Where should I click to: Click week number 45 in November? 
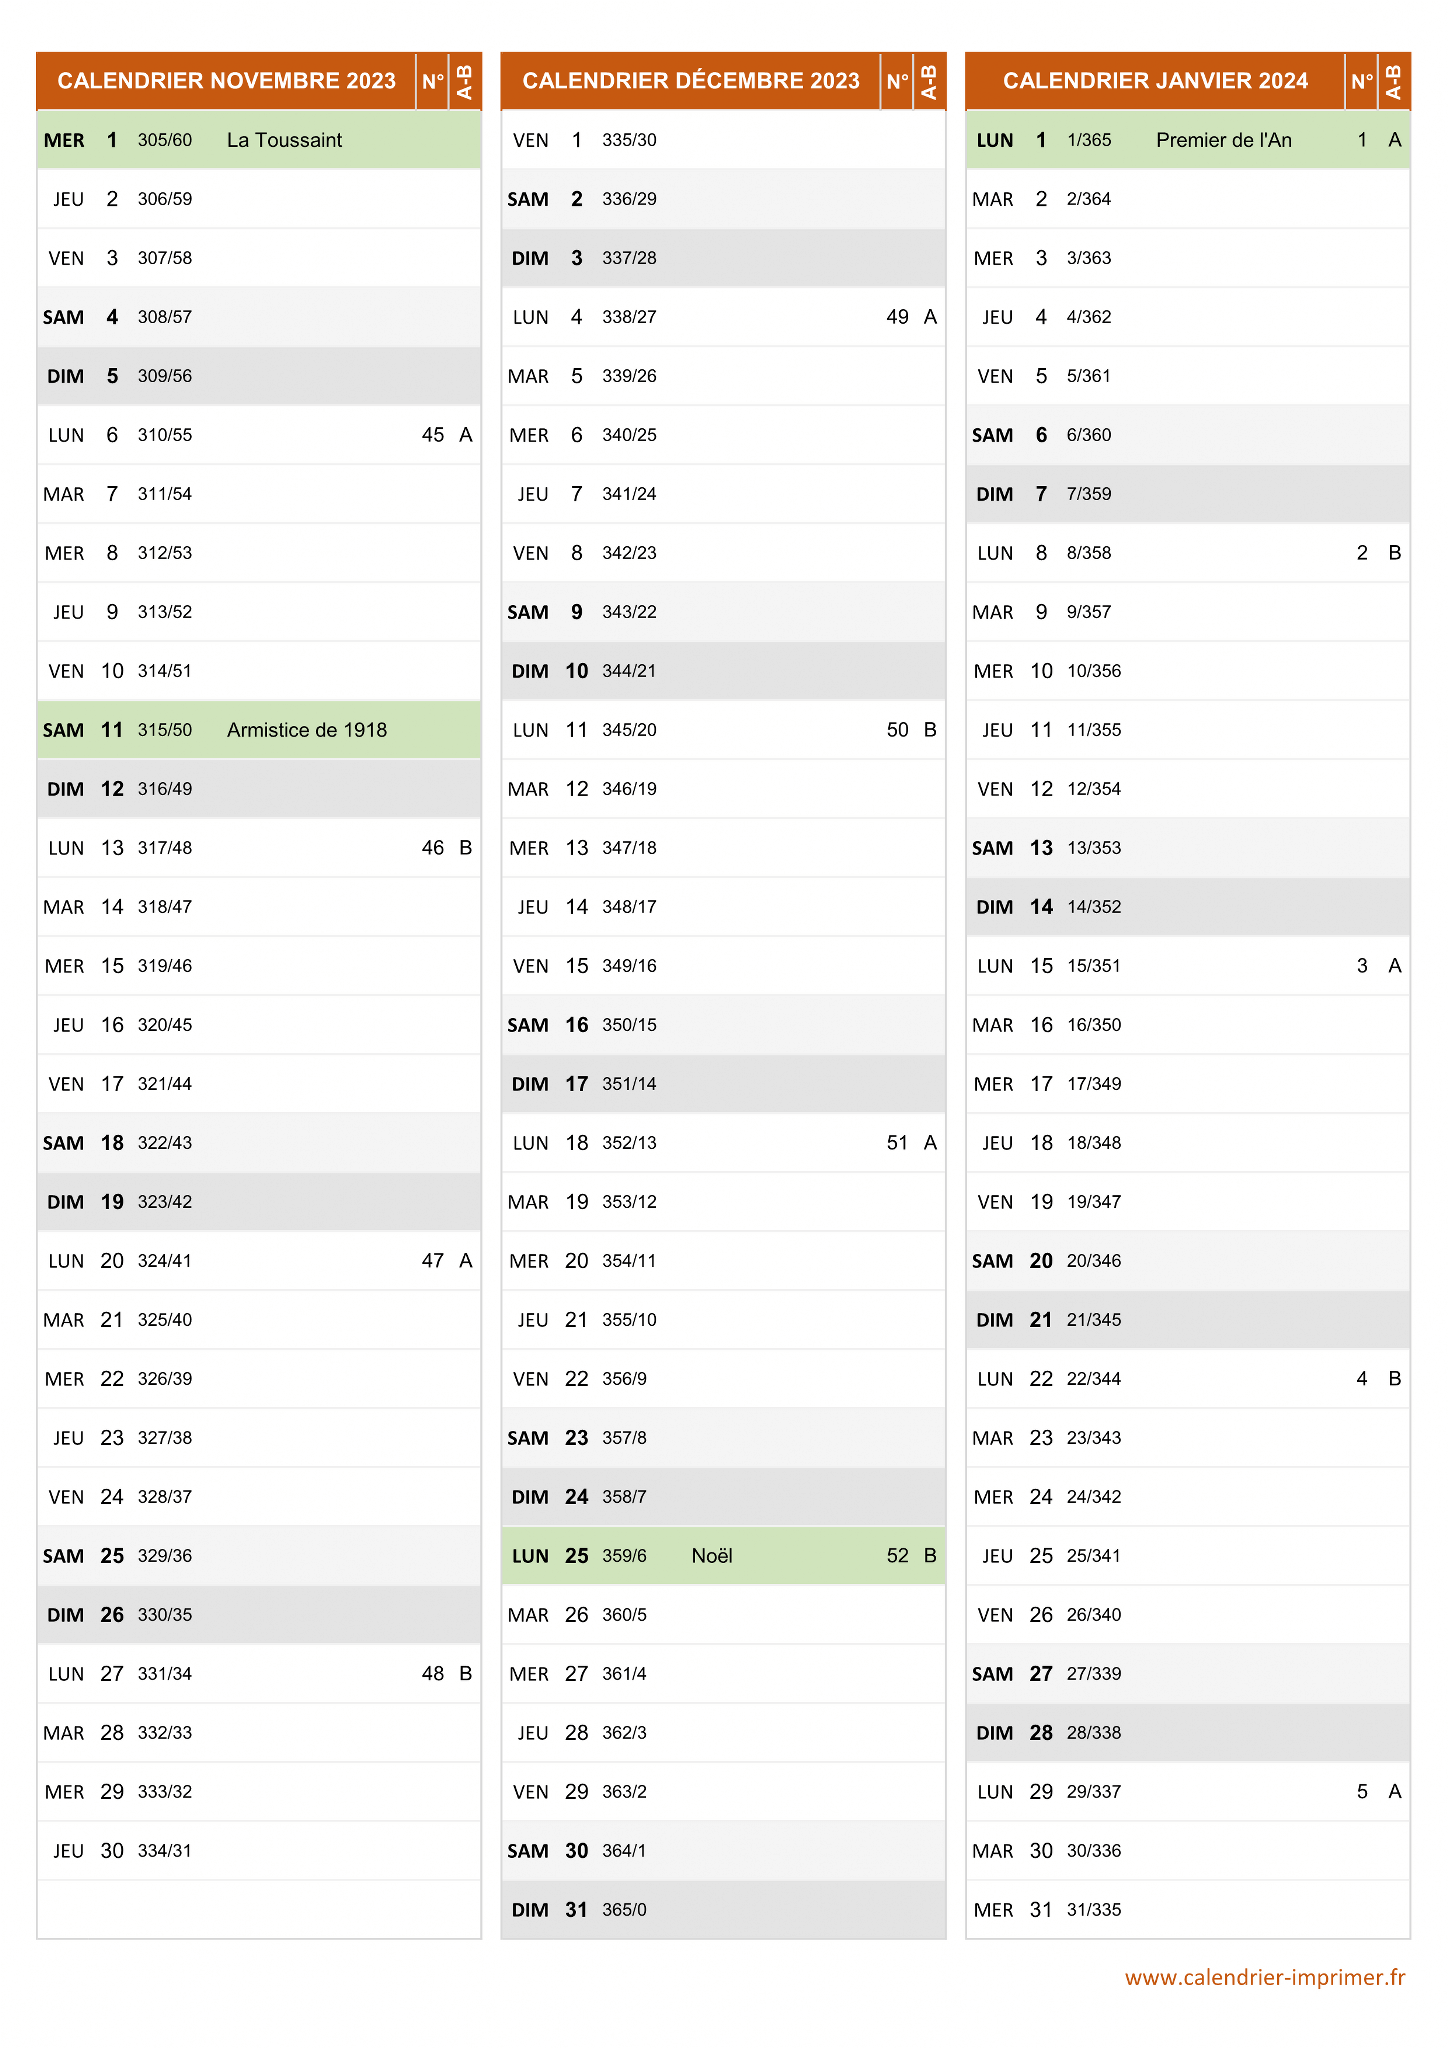pos(432,435)
